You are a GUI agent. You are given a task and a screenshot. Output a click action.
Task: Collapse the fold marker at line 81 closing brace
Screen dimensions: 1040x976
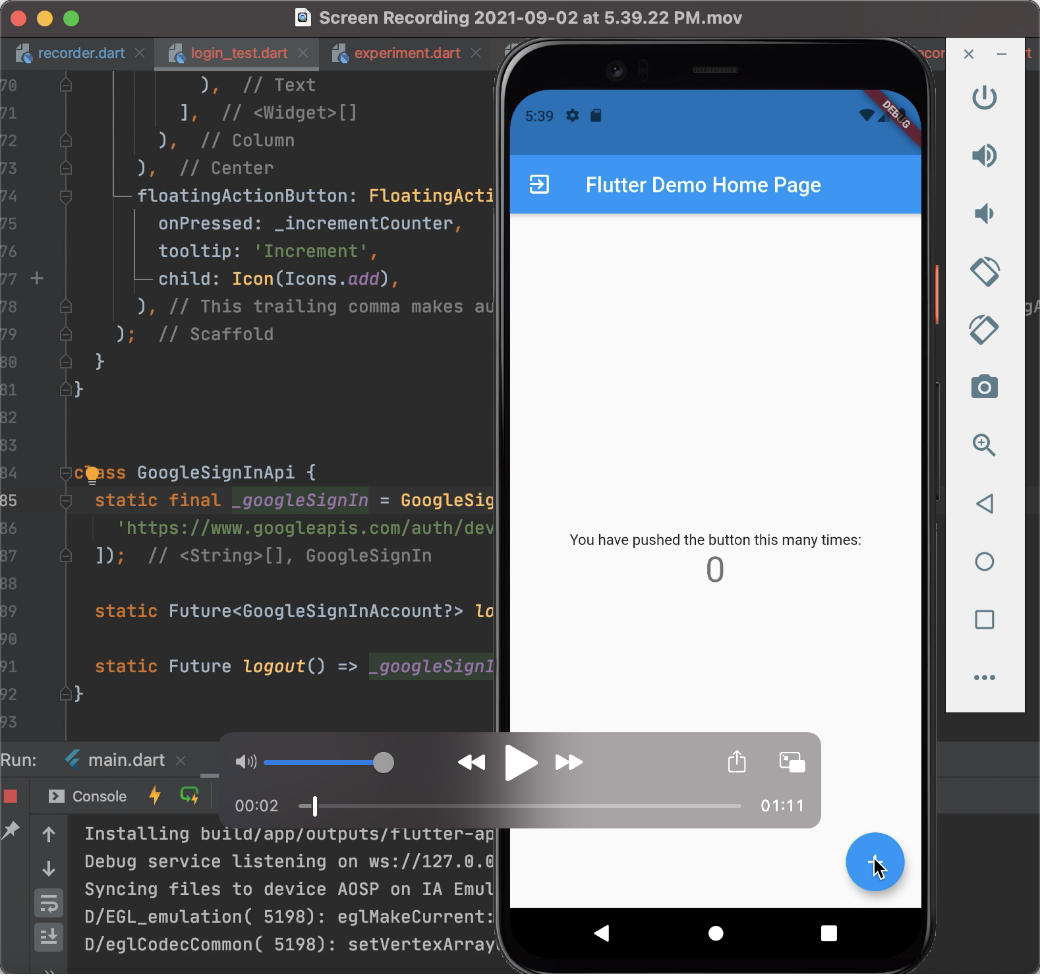click(x=66, y=390)
